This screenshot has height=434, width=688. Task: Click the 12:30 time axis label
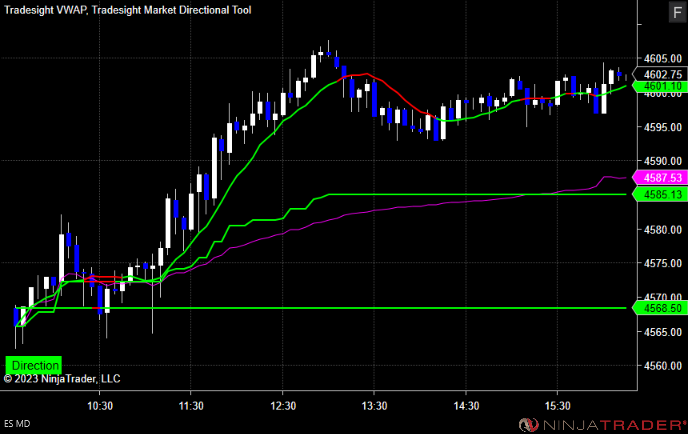click(283, 406)
